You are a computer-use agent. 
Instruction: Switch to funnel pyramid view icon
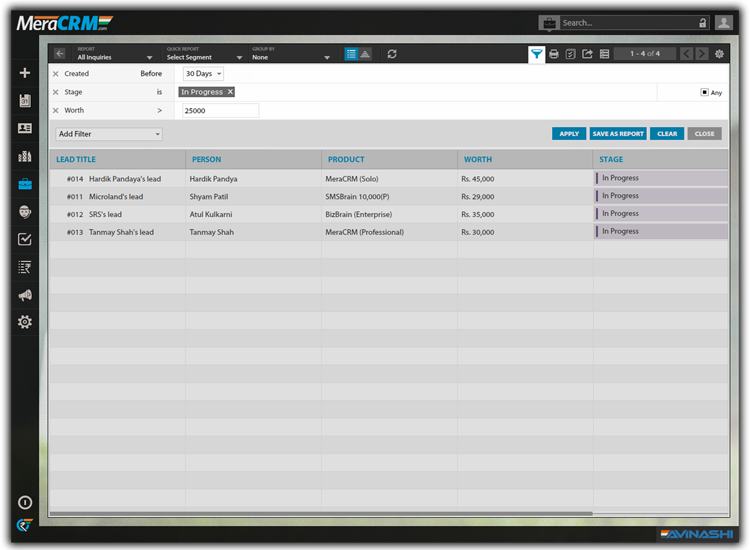pos(365,54)
